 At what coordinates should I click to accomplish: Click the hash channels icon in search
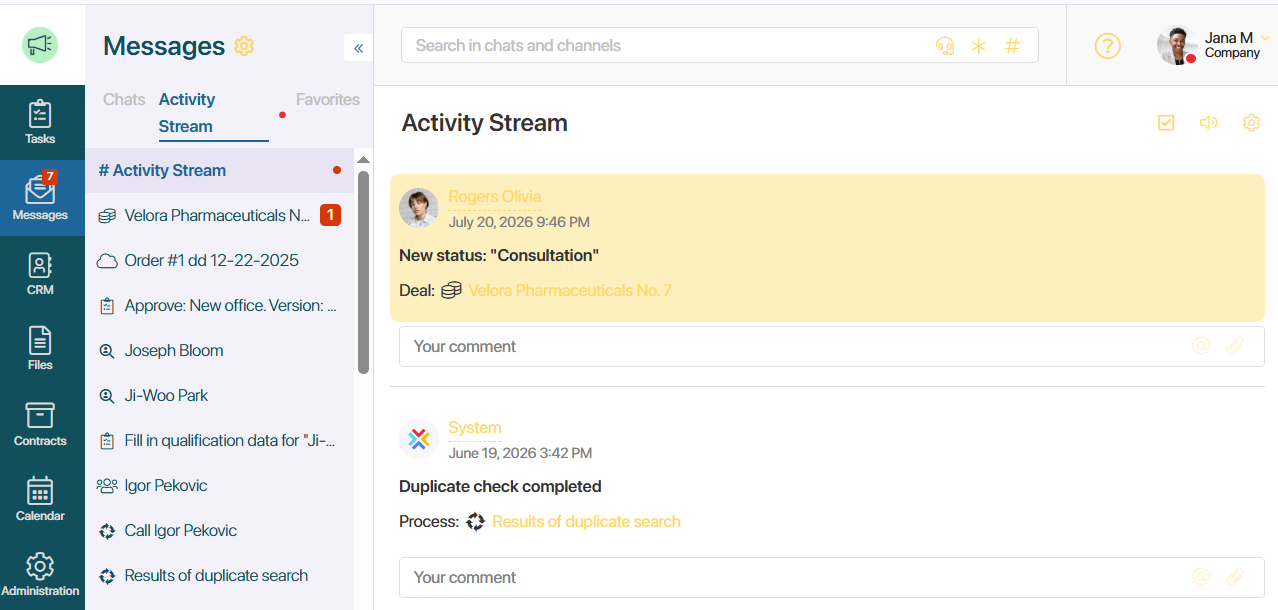point(1012,46)
